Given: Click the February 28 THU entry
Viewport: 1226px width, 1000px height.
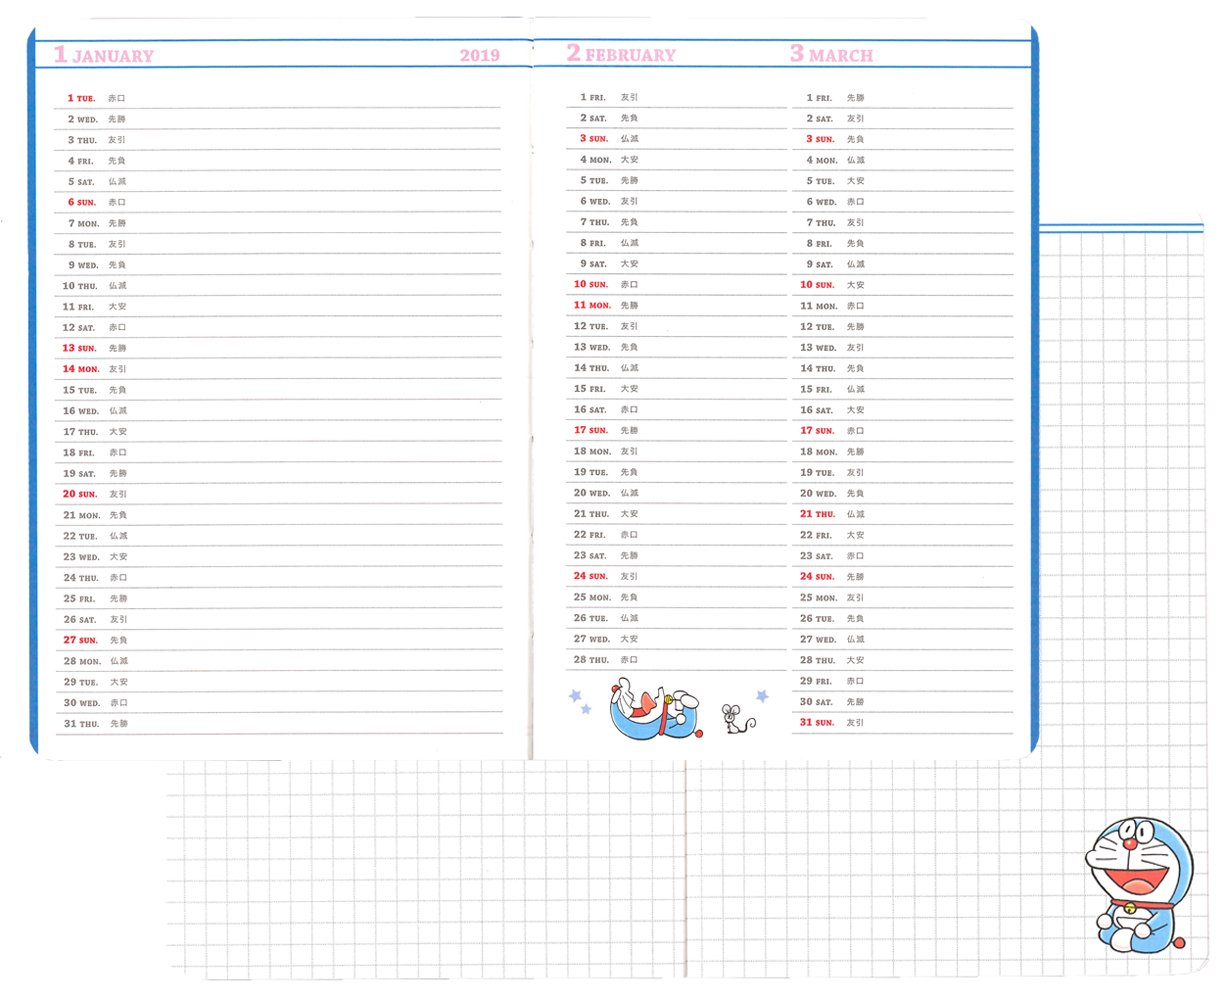Looking at the screenshot, I should pyautogui.click(x=591, y=660).
